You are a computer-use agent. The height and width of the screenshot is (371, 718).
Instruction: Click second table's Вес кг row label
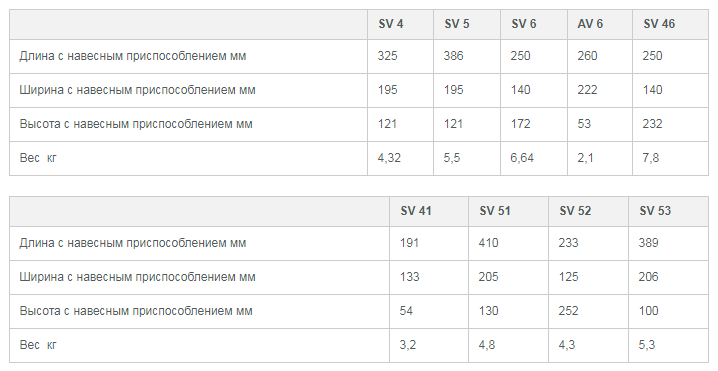coord(38,345)
